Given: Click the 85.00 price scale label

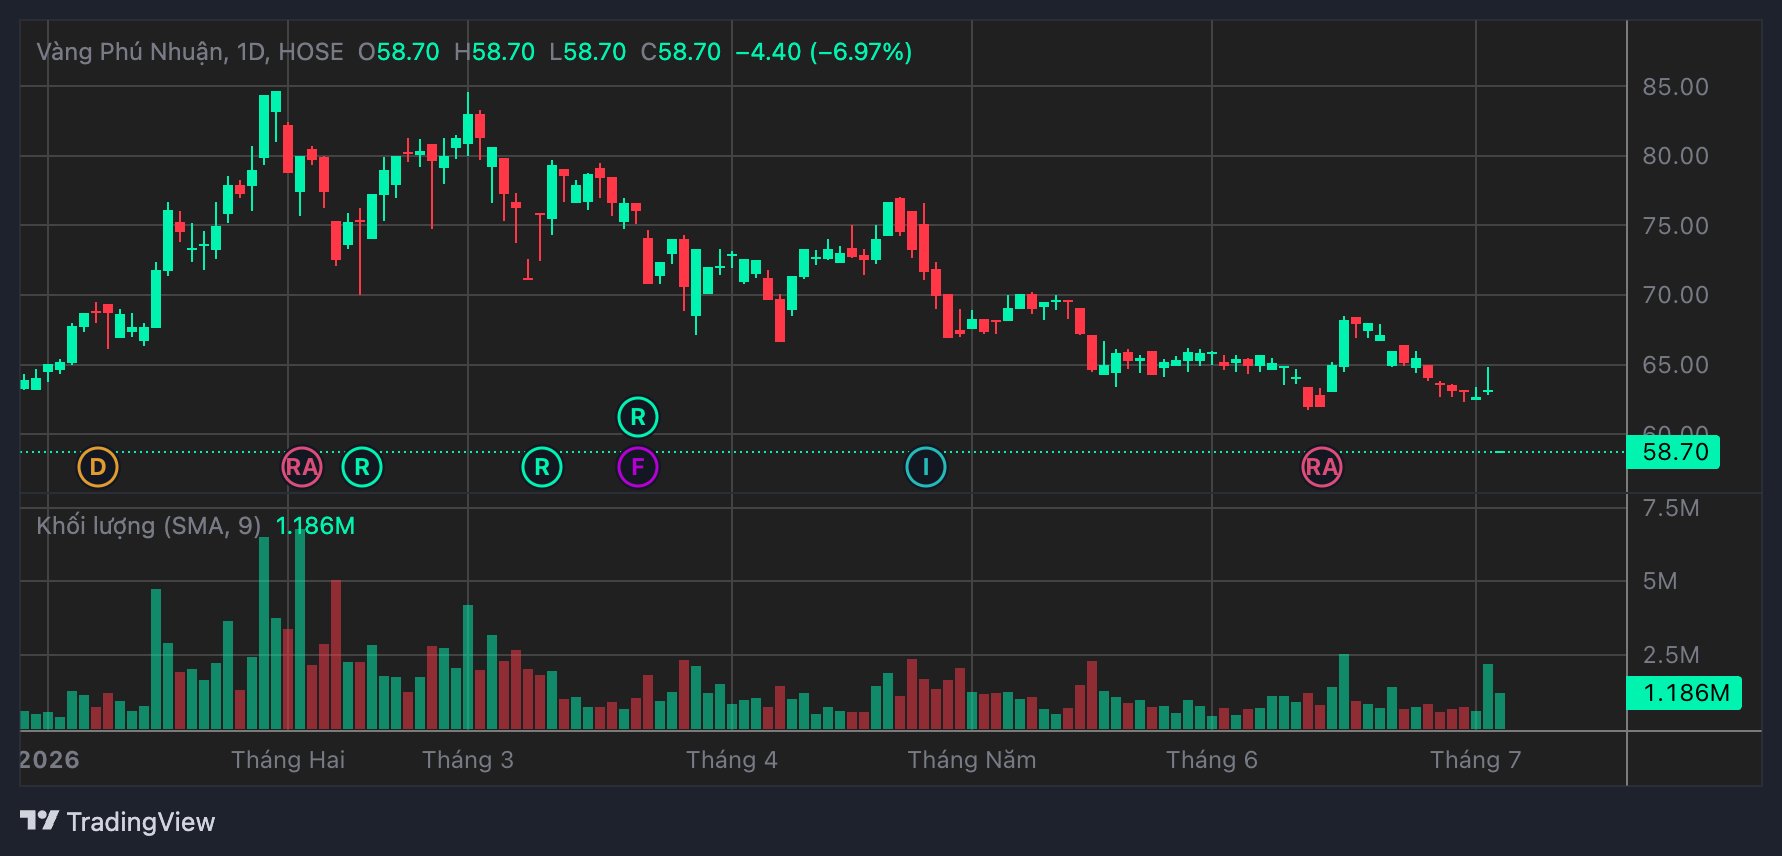Looking at the screenshot, I should coord(1676,87).
